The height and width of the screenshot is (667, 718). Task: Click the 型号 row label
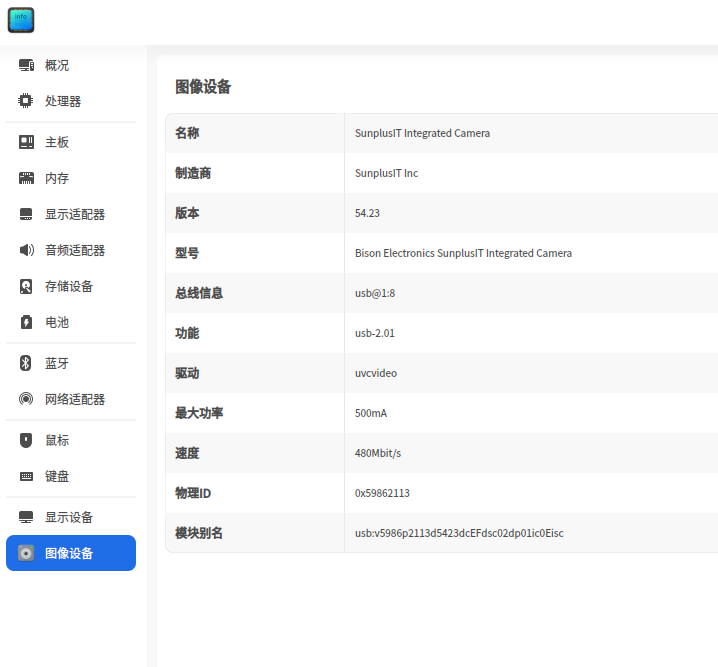tap(187, 253)
